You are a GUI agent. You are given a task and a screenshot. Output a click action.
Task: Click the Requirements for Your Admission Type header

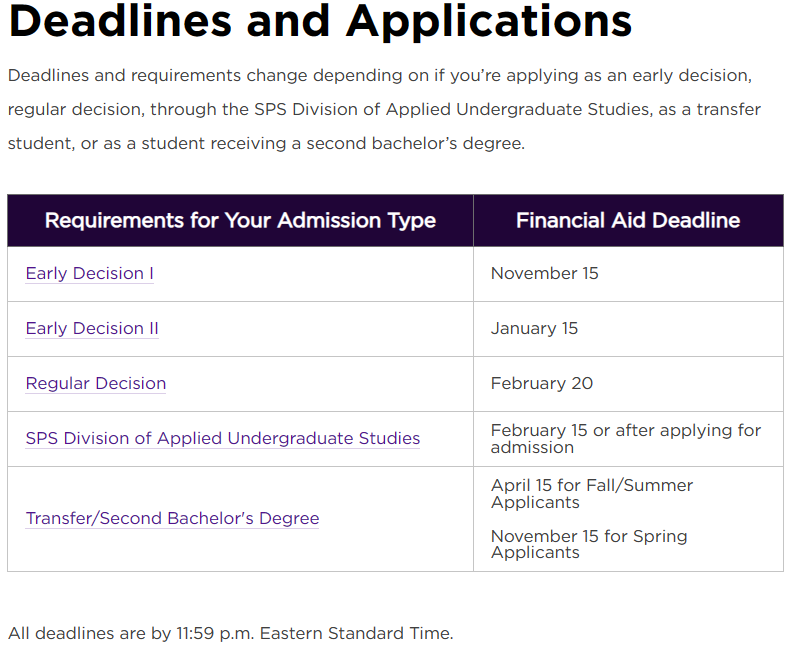240,221
